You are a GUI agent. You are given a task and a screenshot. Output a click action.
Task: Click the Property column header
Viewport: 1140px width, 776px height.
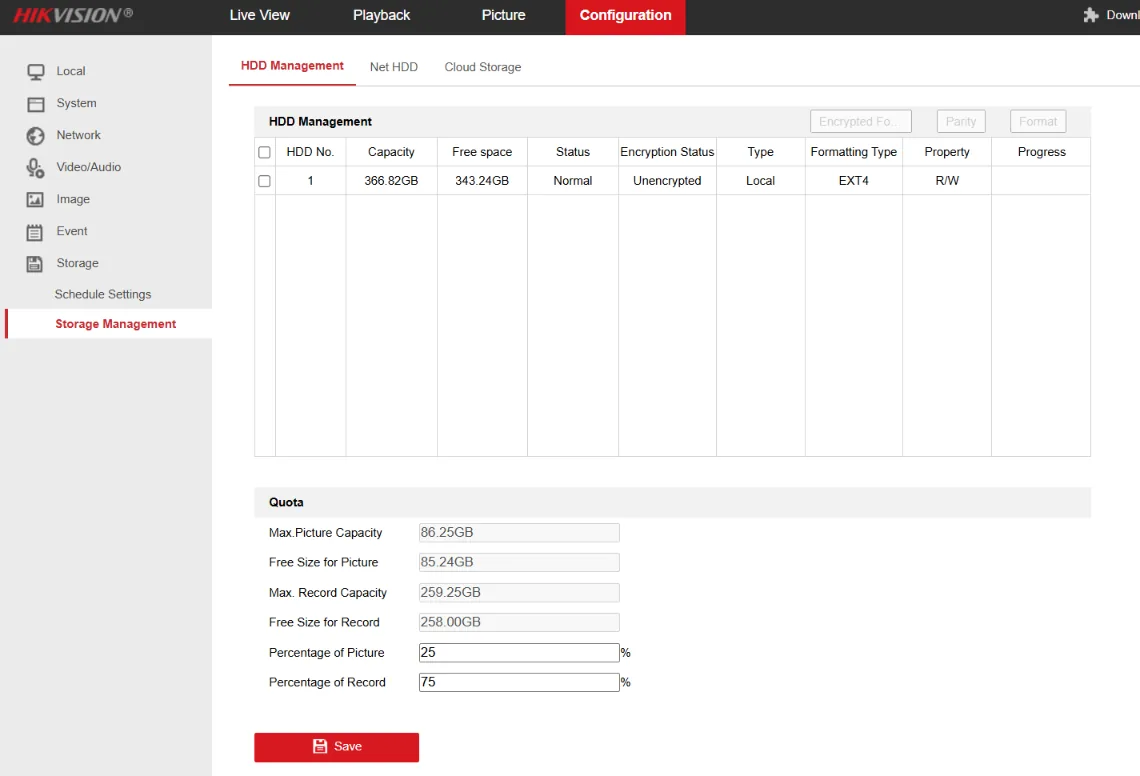[947, 152]
